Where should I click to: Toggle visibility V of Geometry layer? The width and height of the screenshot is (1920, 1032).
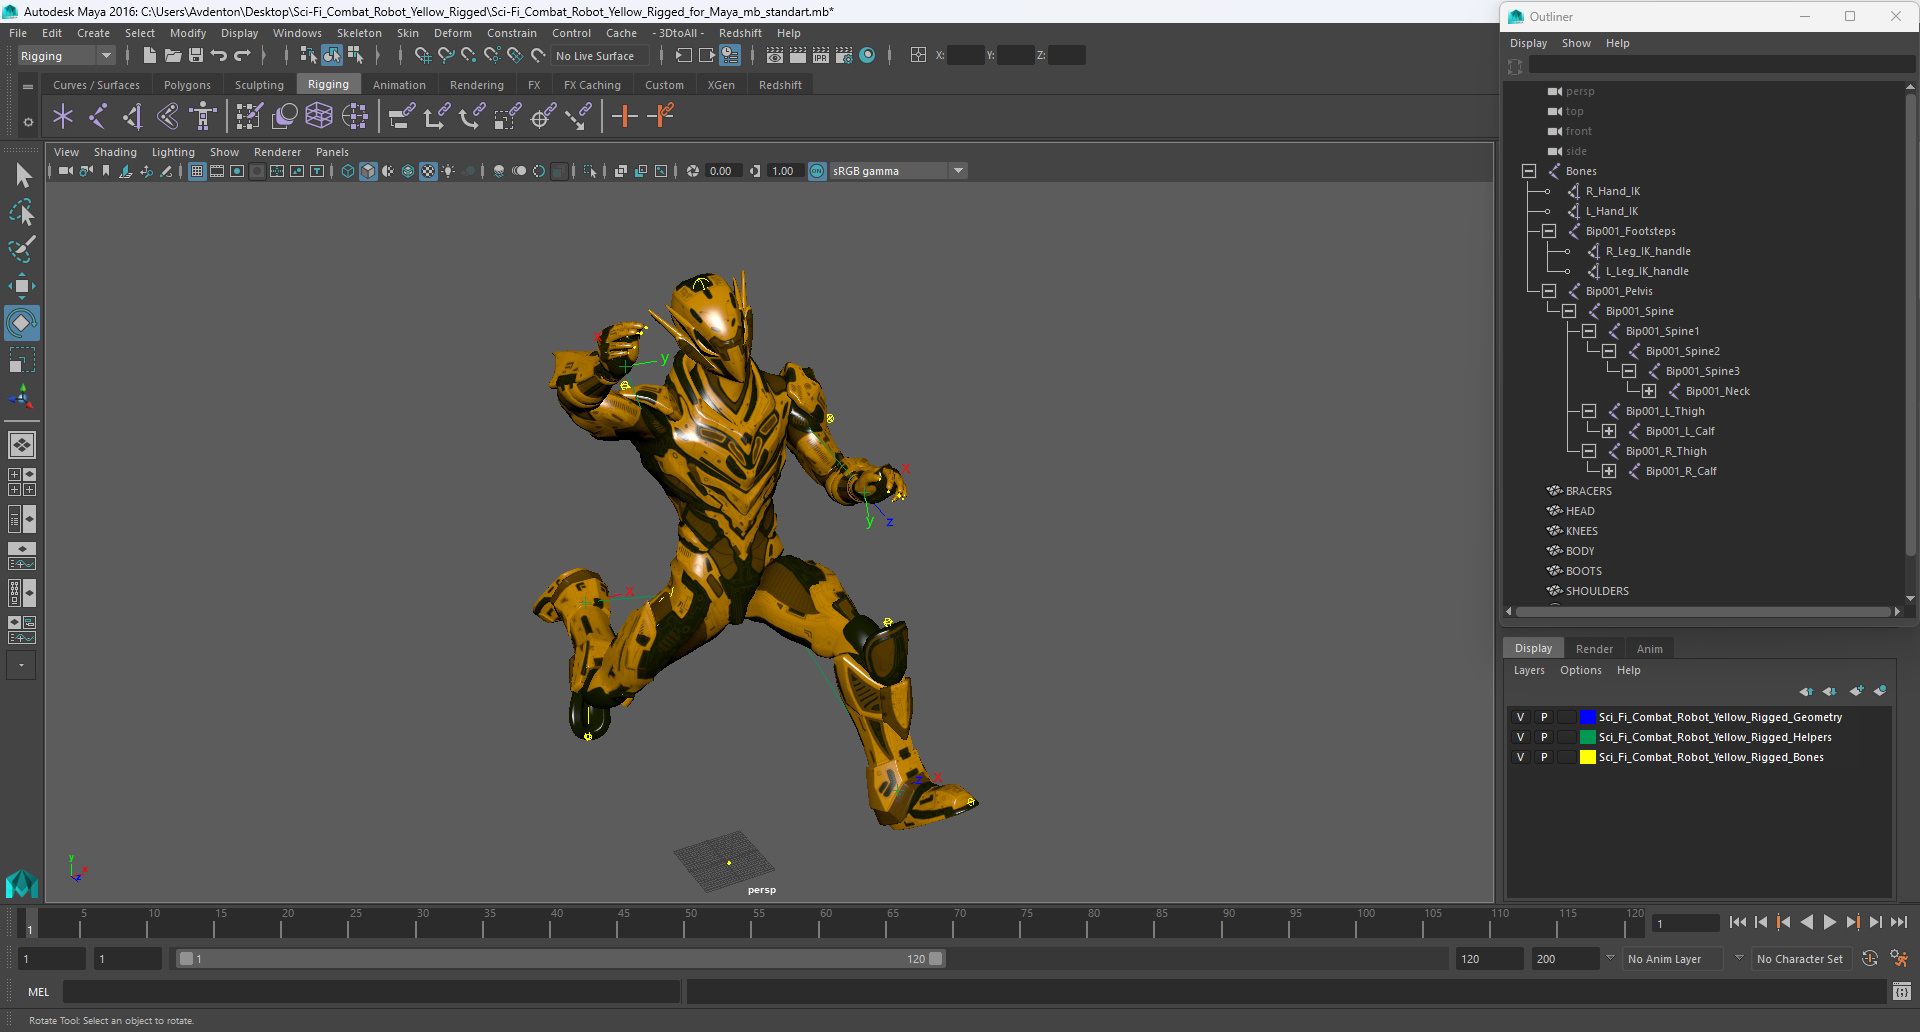coord(1520,717)
